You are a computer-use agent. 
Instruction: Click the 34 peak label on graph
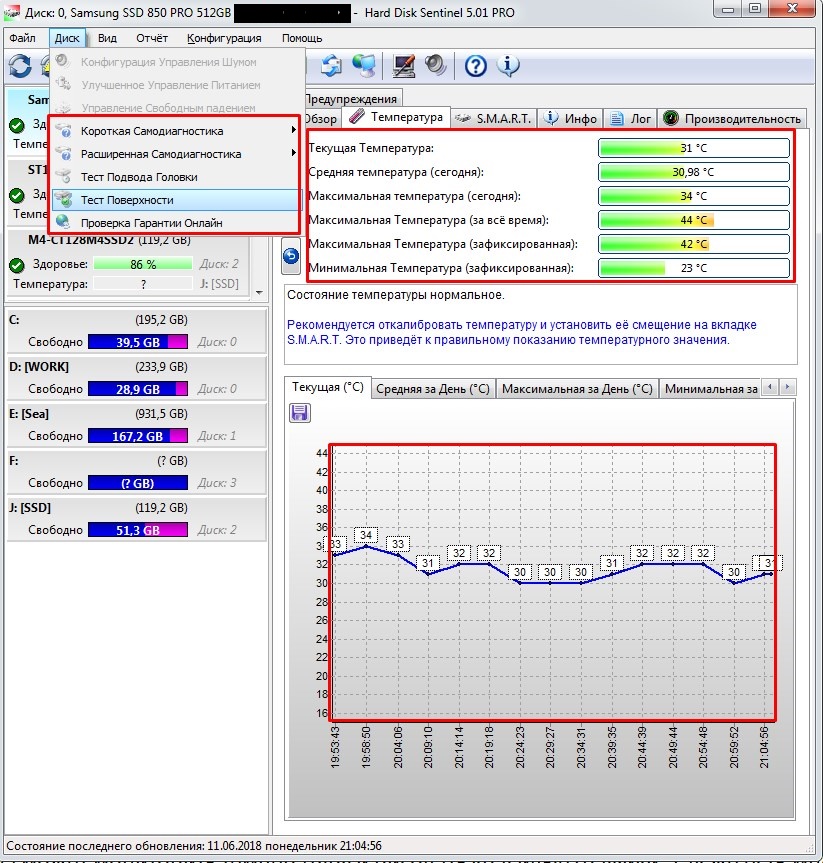point(366,535)
